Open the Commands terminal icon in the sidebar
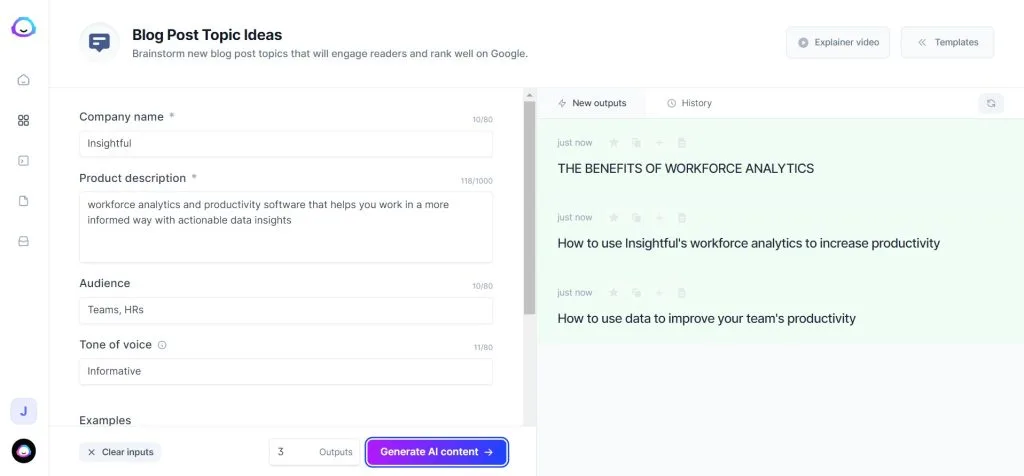The image size is (1024, 476). click(x=24, y=161)
